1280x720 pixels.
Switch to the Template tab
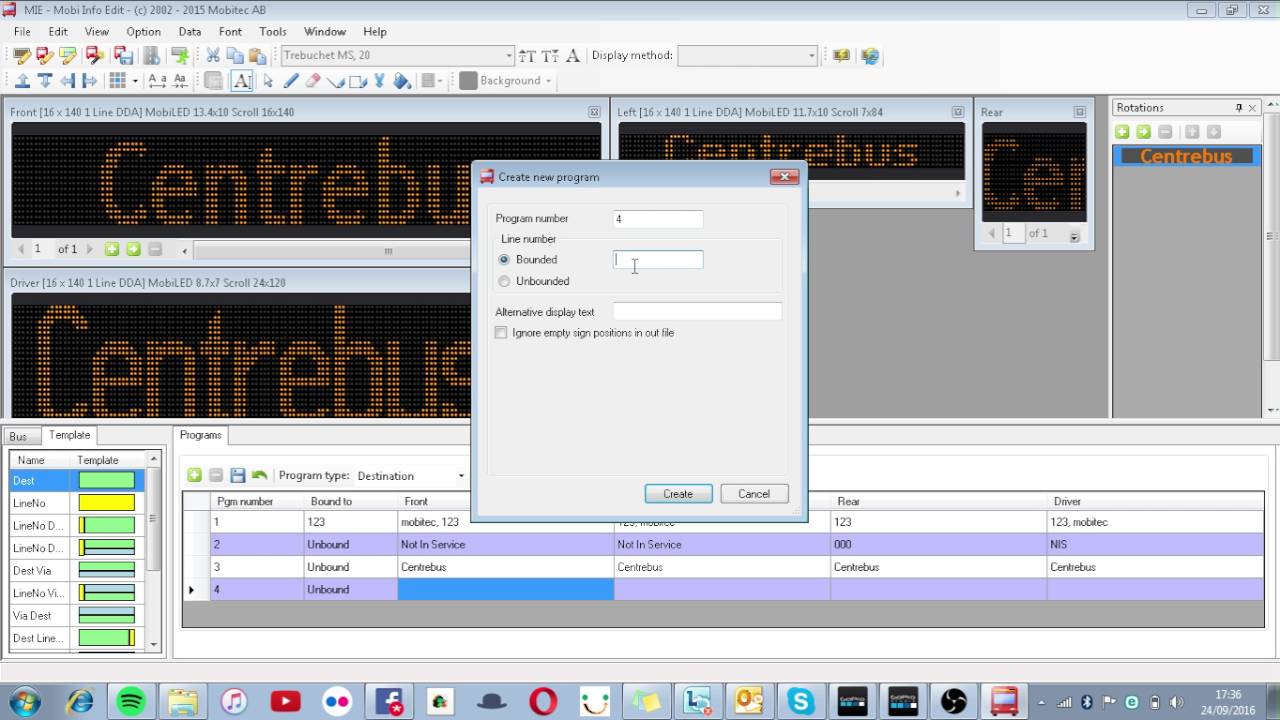pyautogui.click(x=69, y=435)
